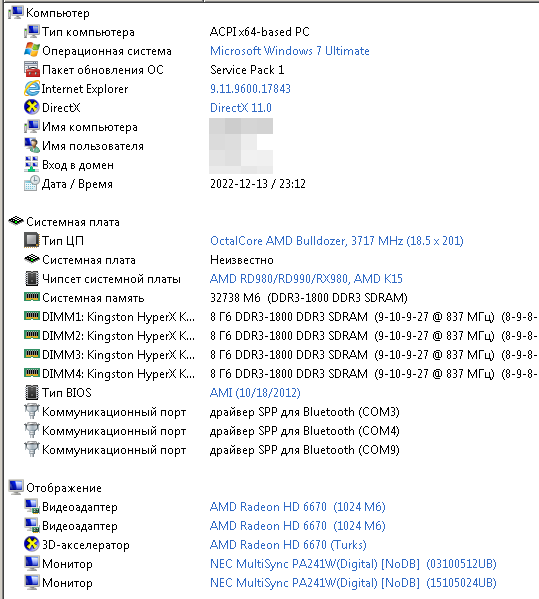Click the CPU chip icon next to Тип ЦП
The image size is (539, 599).
point(32,241)
